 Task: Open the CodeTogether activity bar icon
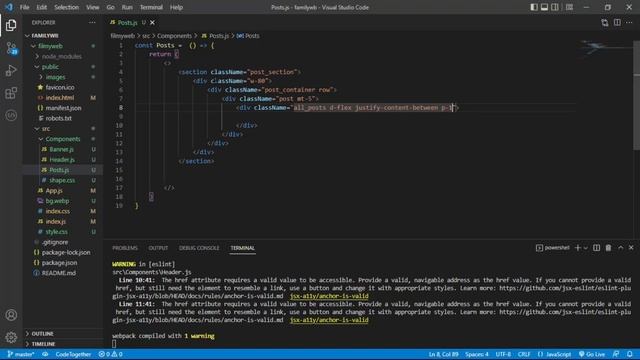11,116
